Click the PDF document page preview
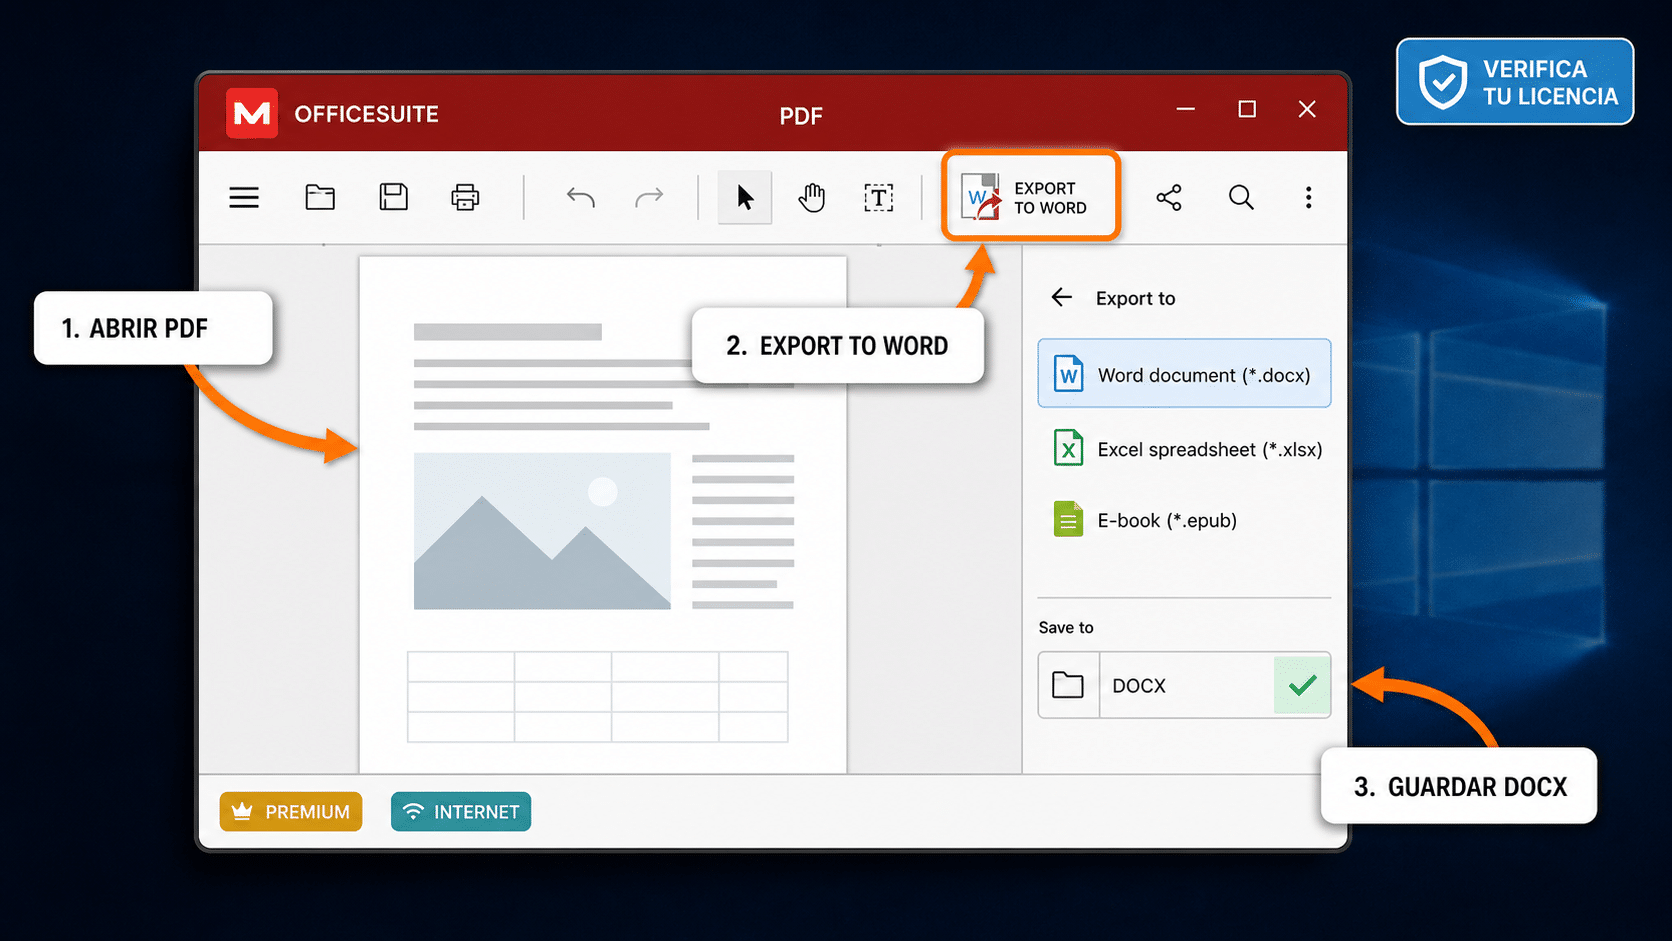 [x=603, y=515]
